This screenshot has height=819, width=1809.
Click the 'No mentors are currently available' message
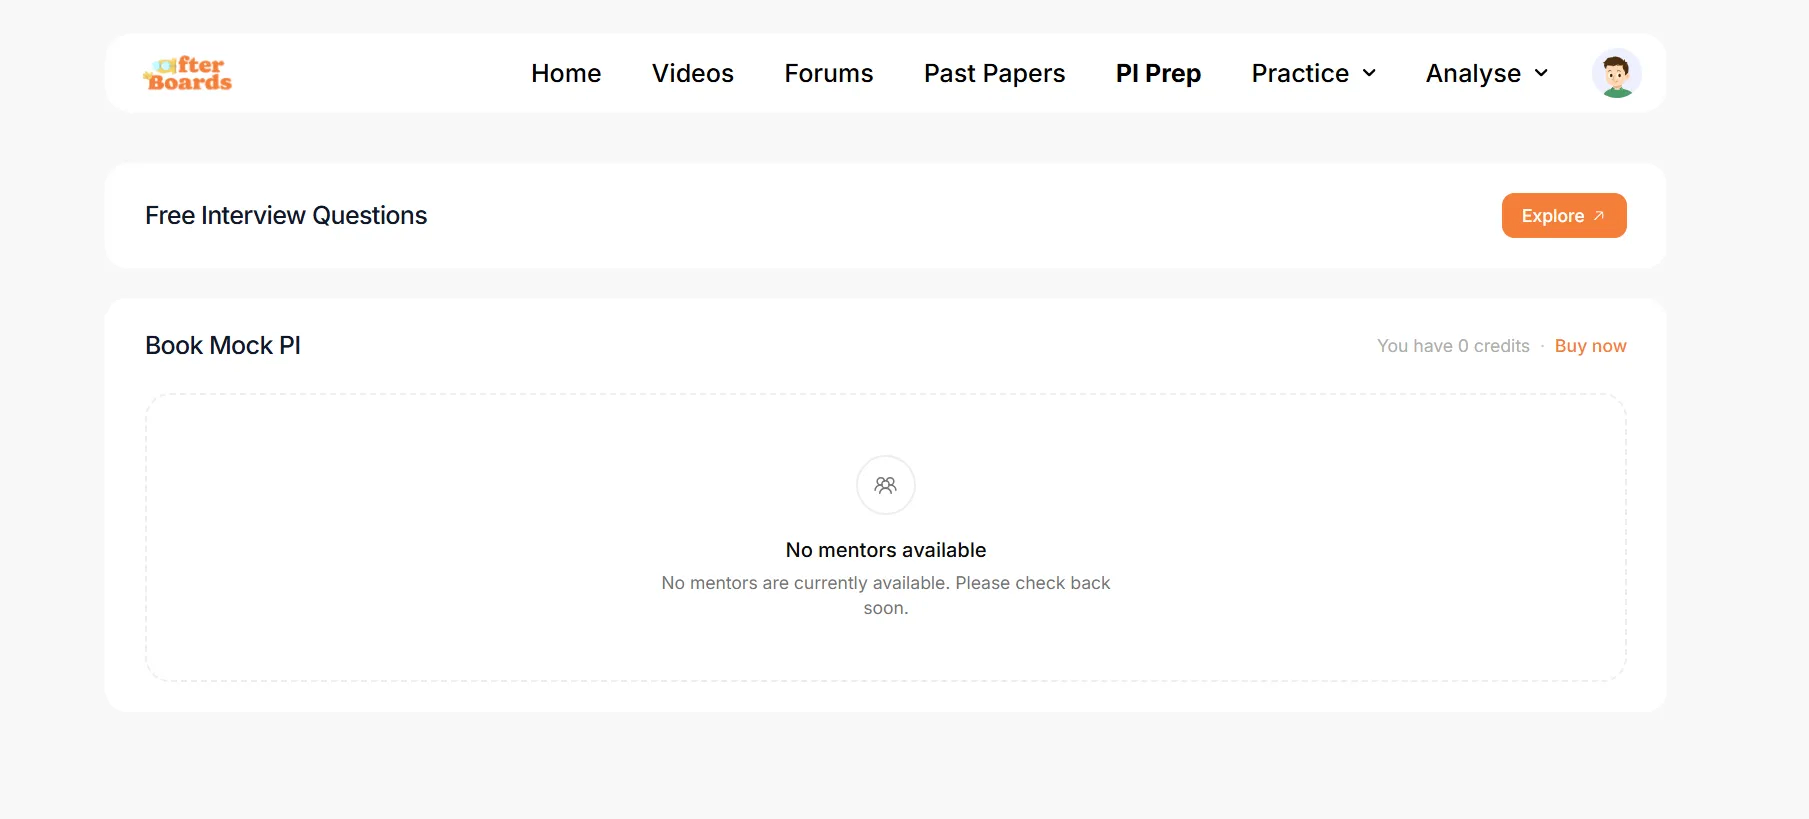point(886,595)
